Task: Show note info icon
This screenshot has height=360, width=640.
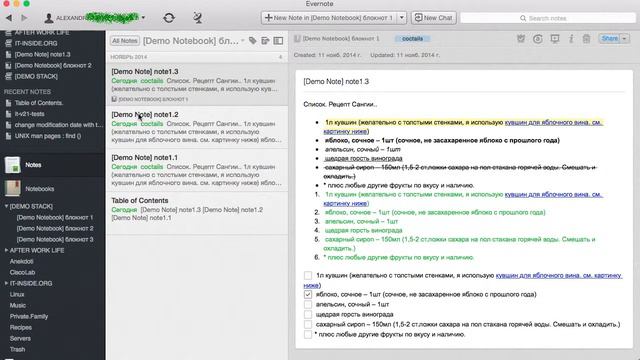Action: click(x=571, y=39)
